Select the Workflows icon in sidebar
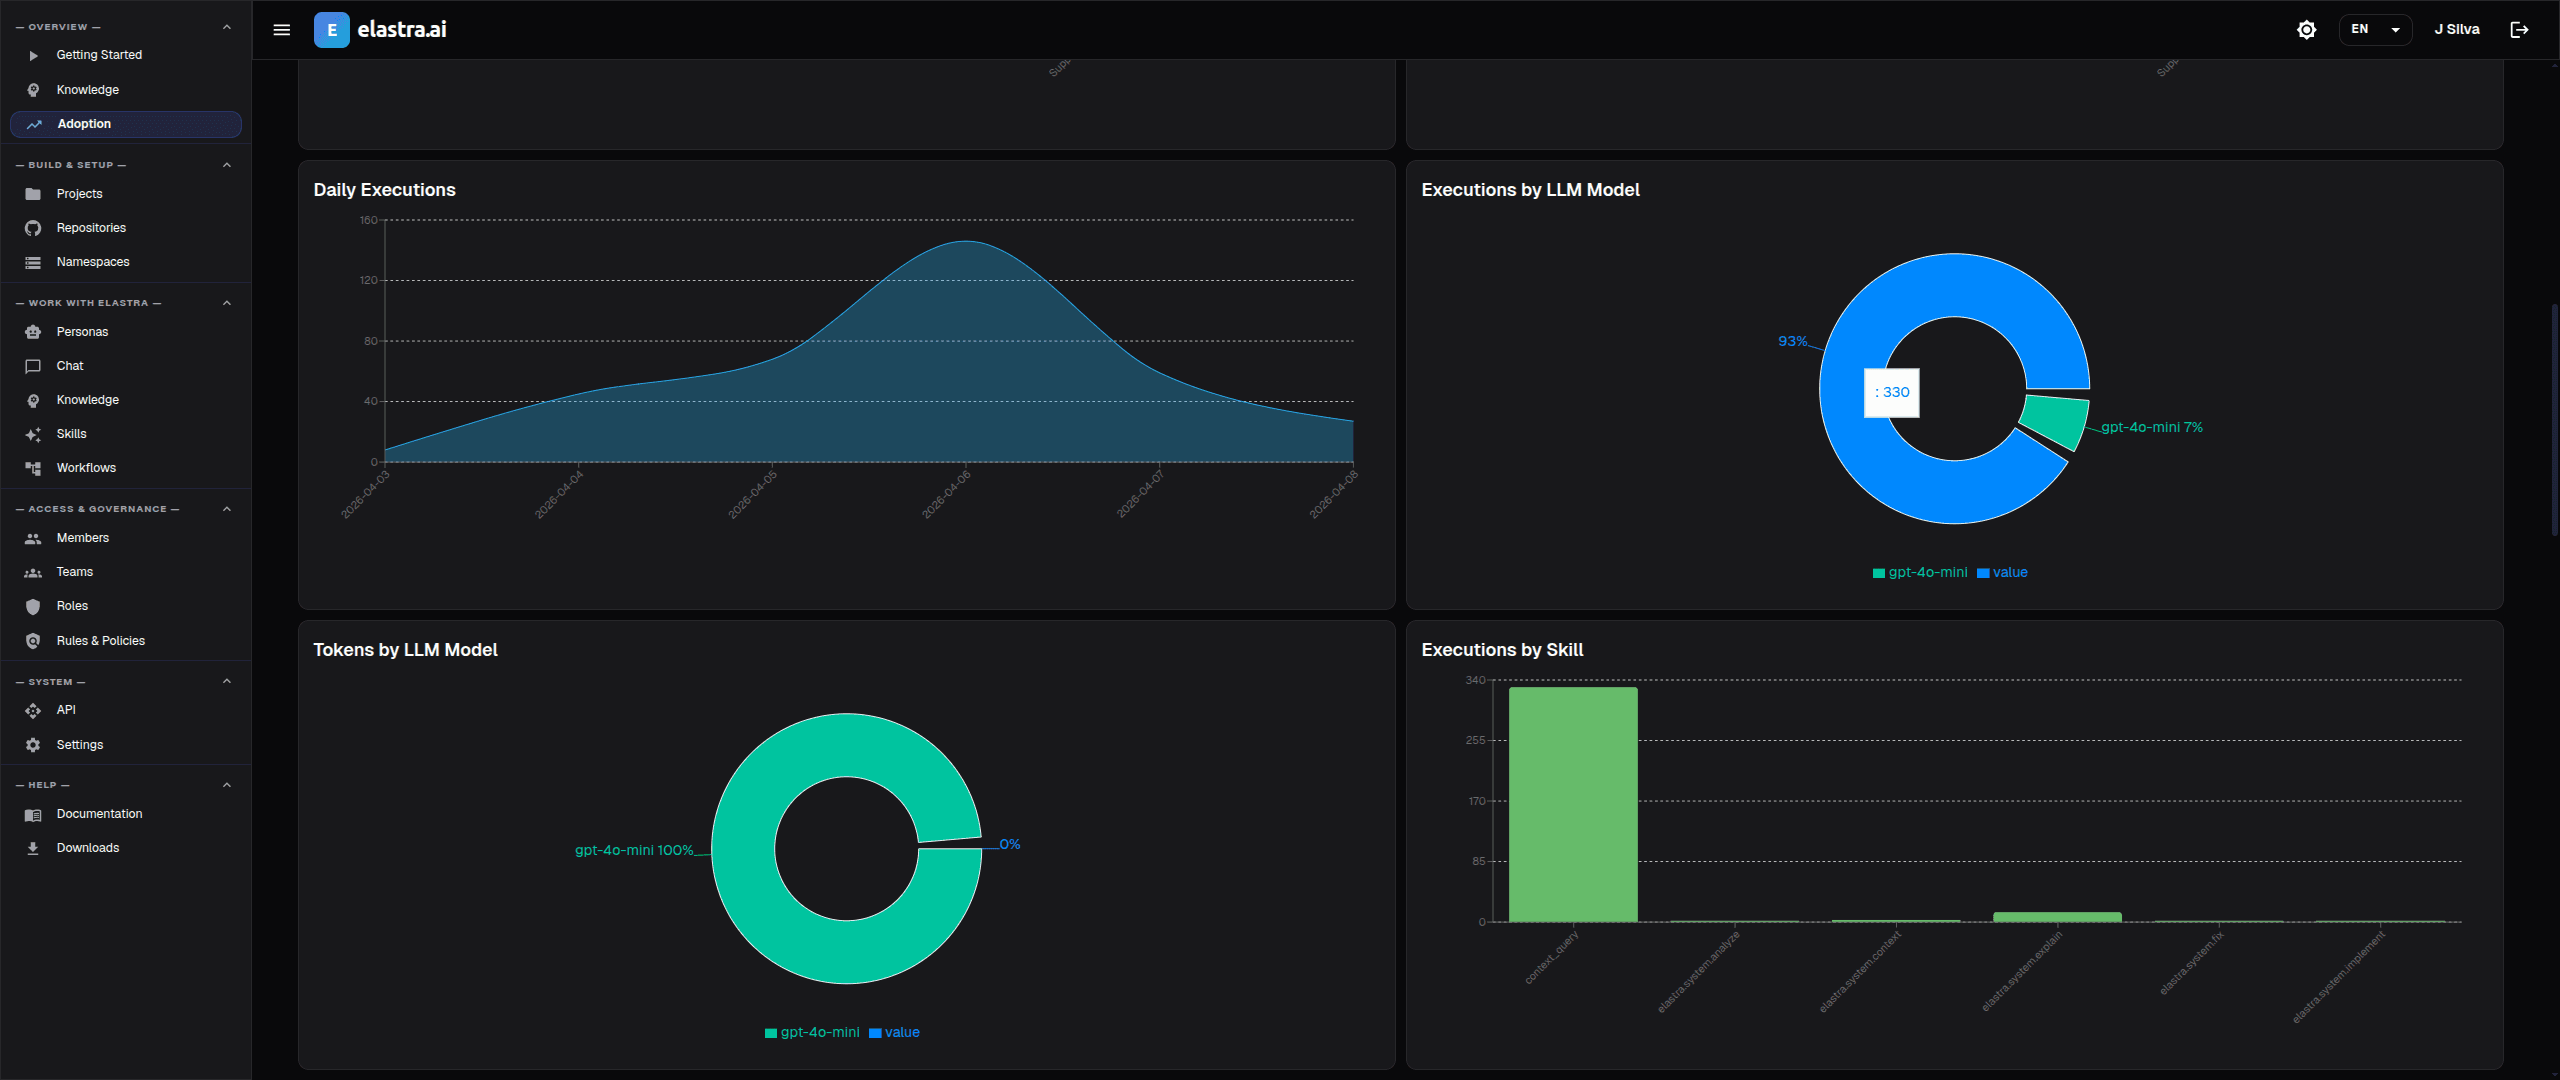Viewport: 2560px width, 1080px height. coord(33,468)
